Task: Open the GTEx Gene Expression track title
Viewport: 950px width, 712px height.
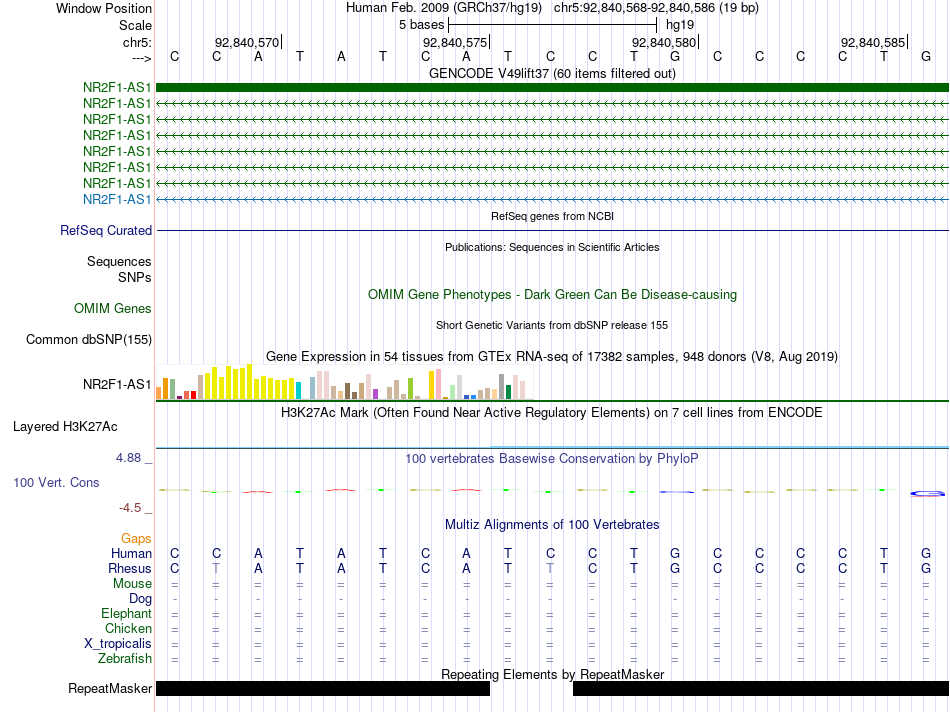Action: (552, 356)
